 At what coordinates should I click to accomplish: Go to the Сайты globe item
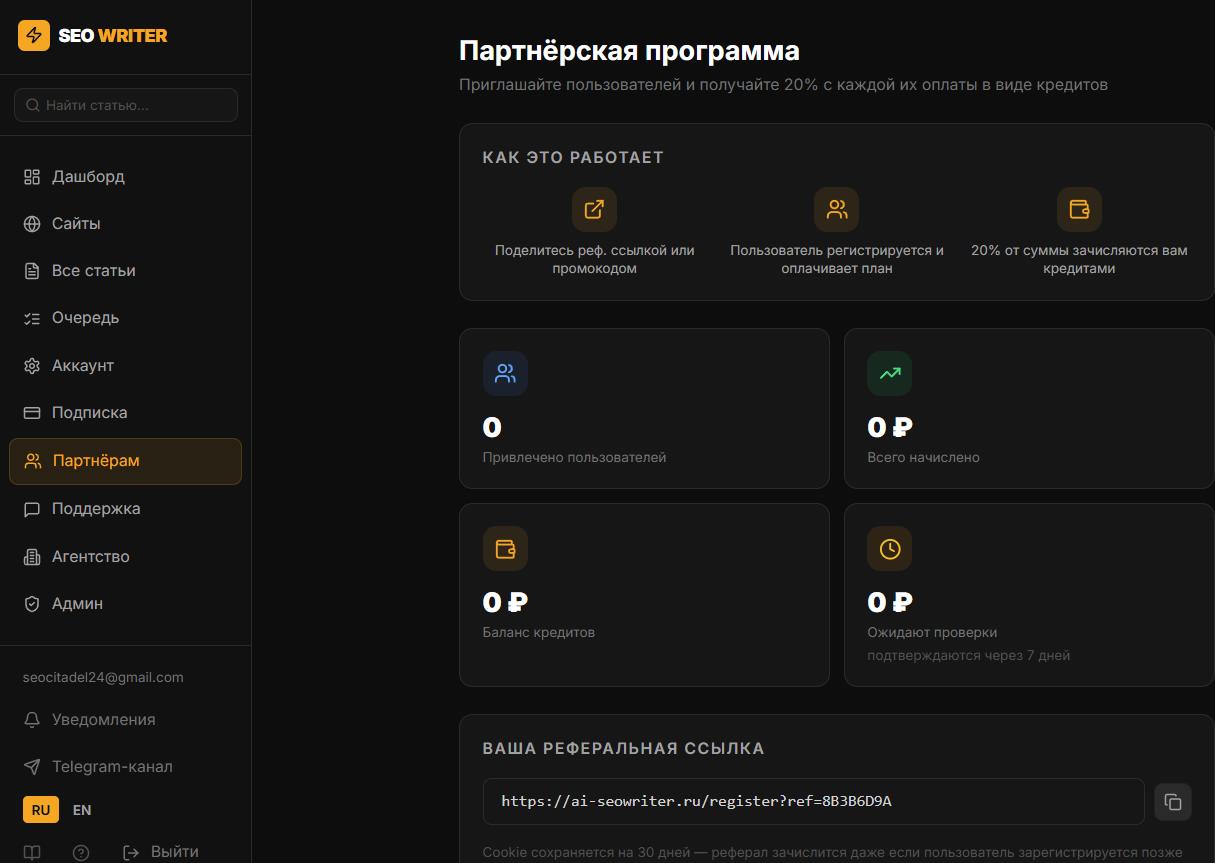point(125,224)
